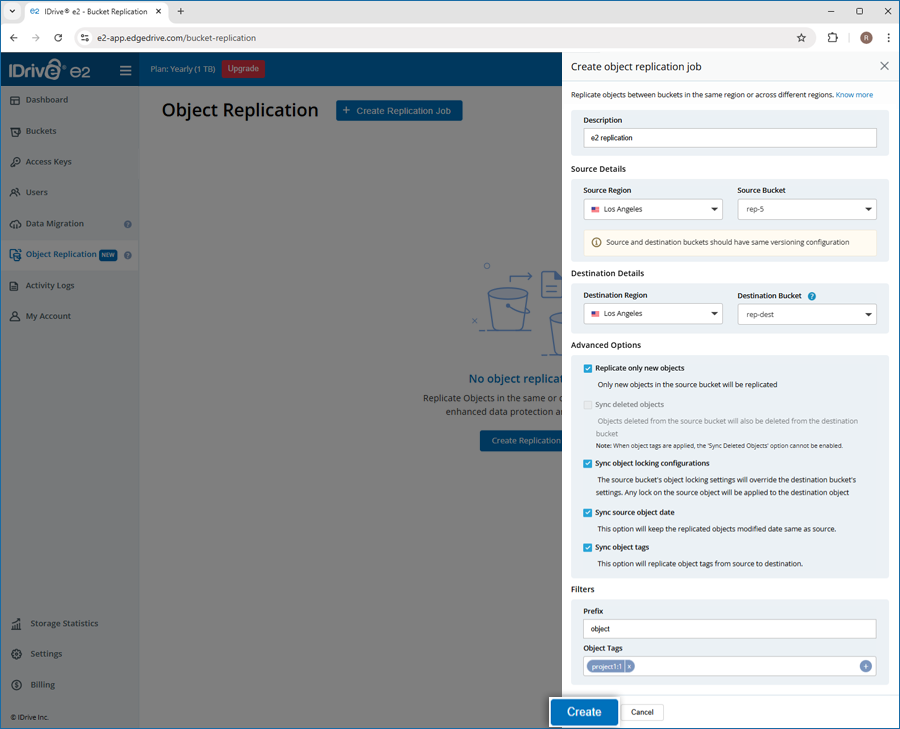Bookmark this page with star icon
The image size is (900, 729).
[801, 38]
